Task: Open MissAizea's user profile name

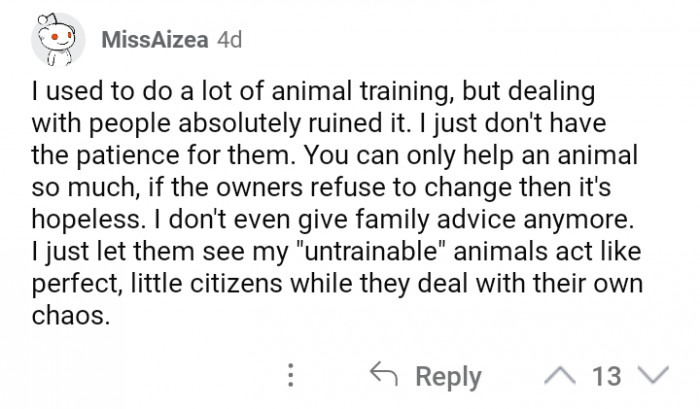Action: (154, 41)
